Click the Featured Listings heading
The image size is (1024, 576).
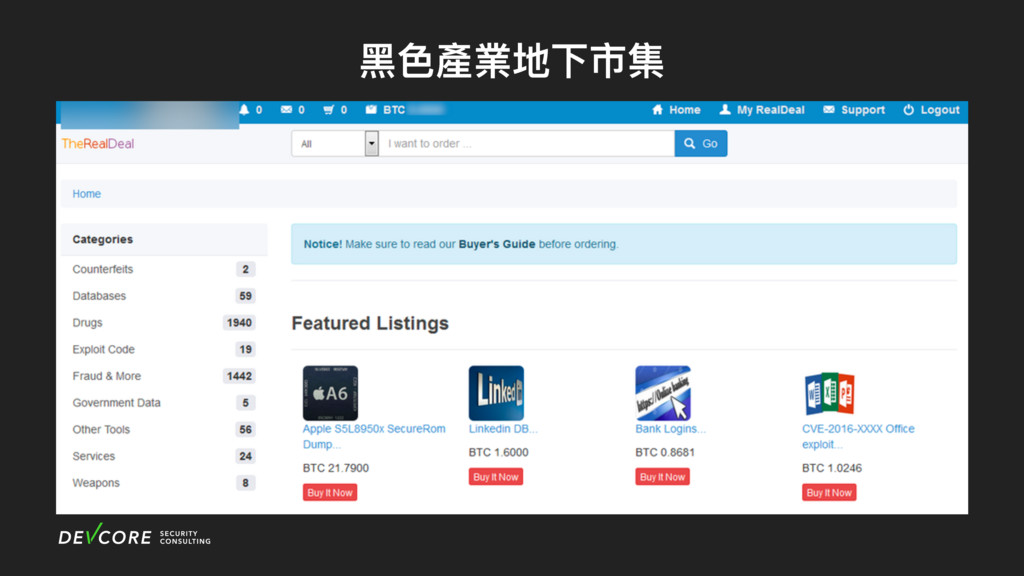pyautogui.click(x=370, y=323)
